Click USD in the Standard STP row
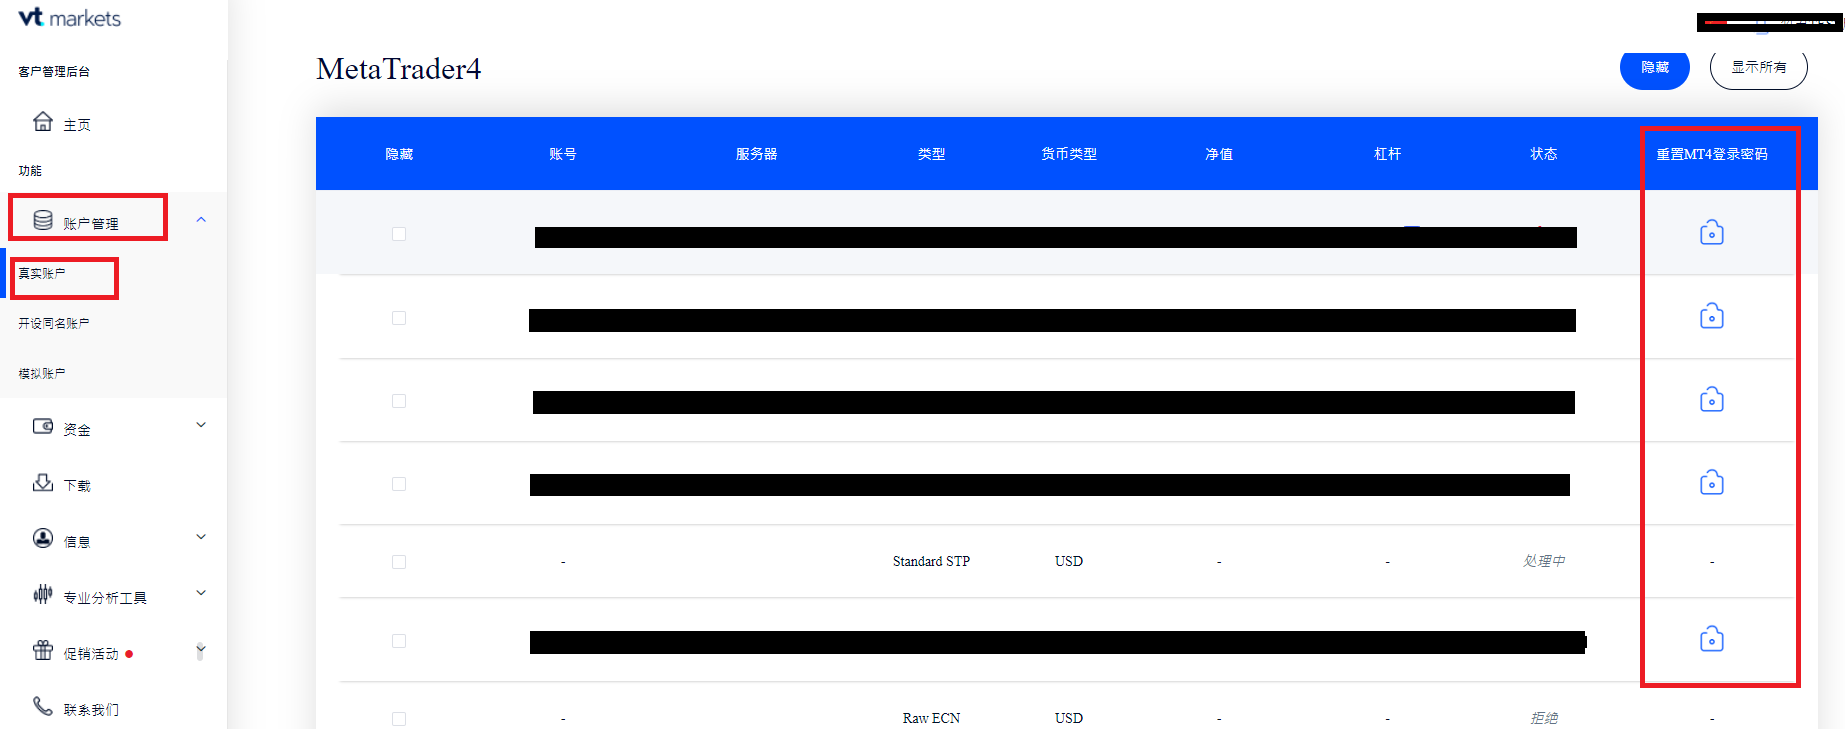Viewport: 1845px width, 729px height. pos(1069,561)
